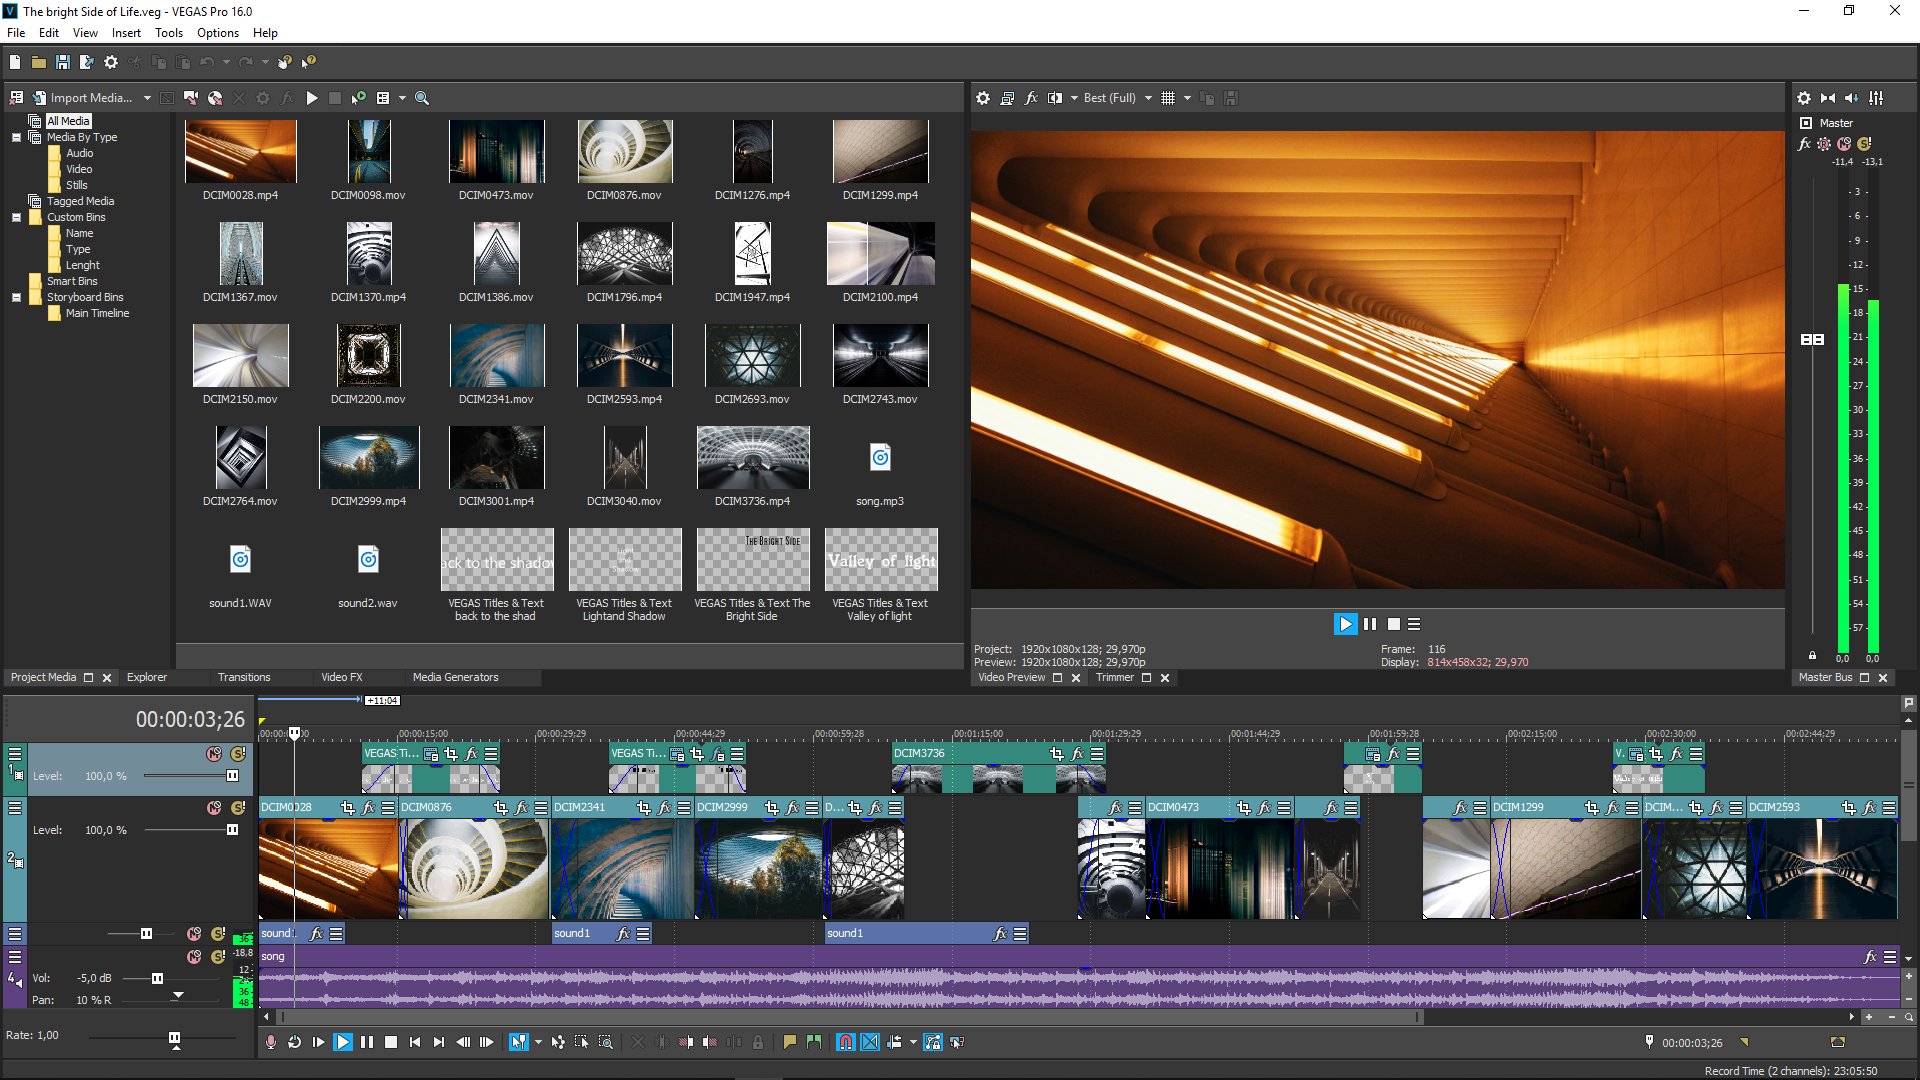Screen dimensions: 1920x1080
Task: Open the Video FX tab
Action: click(341, 677)
